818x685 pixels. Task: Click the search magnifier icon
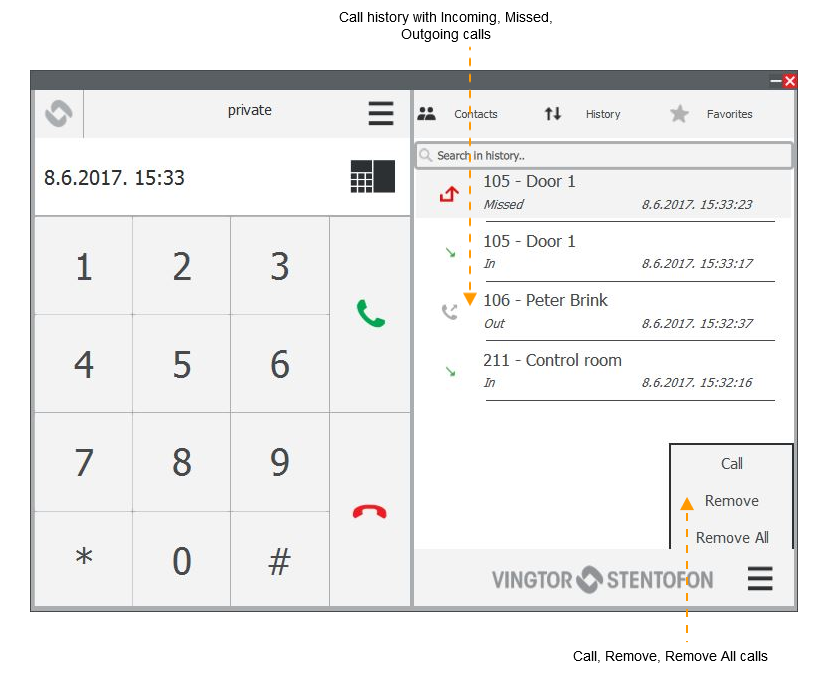(426, 155)
